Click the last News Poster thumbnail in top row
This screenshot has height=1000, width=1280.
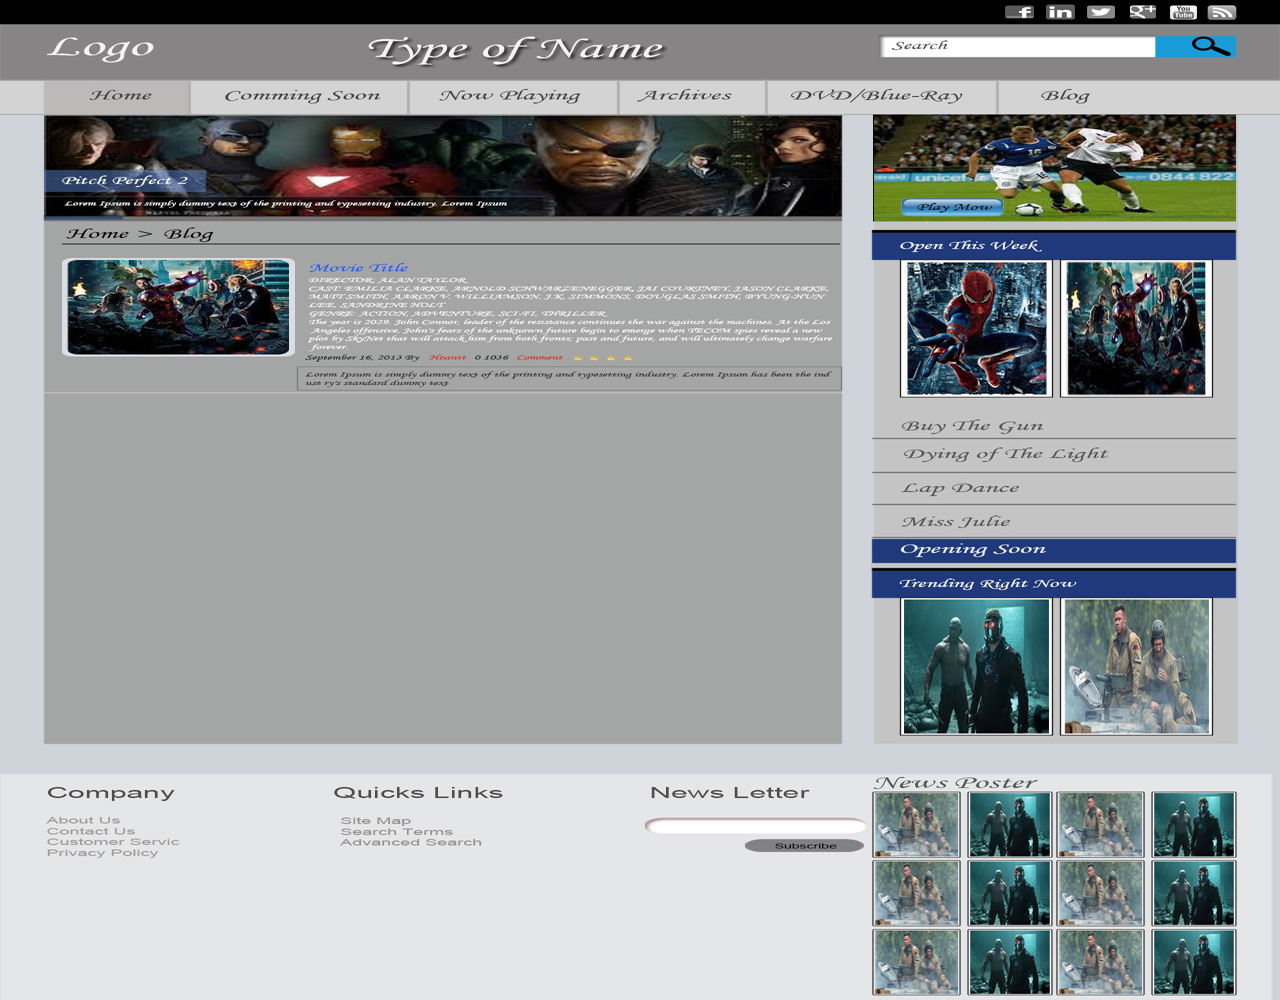[1193, 824]
